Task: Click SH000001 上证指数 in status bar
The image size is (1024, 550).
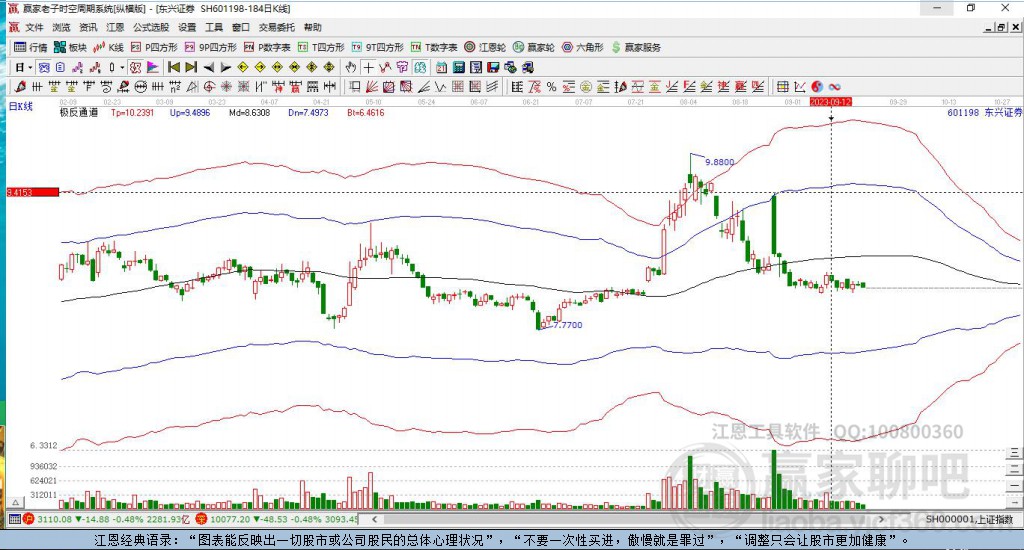Action: point(969,519)
